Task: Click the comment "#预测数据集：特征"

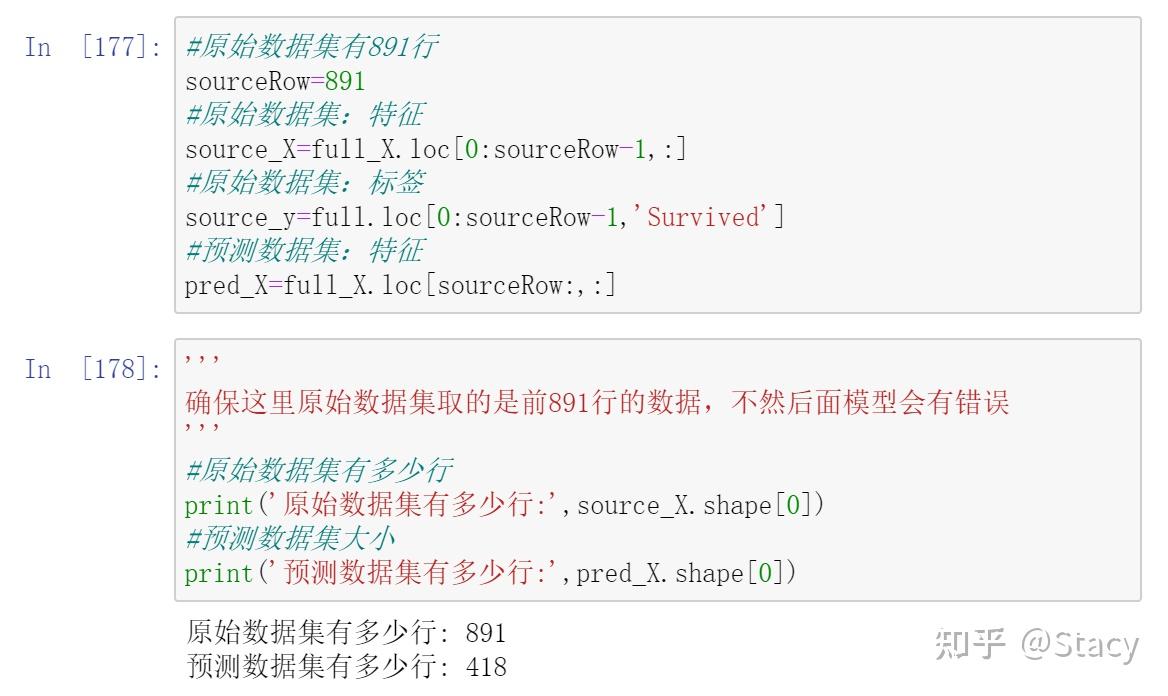Action: [x=304, y=251]
